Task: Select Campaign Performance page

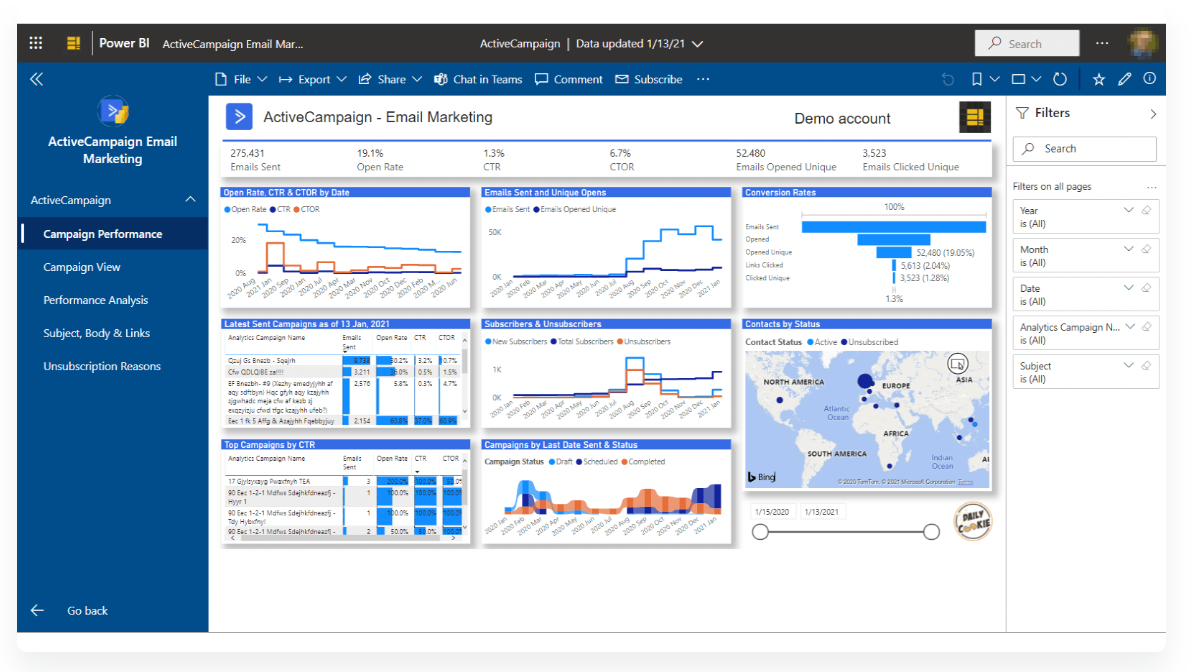Action: click(113, 234)
